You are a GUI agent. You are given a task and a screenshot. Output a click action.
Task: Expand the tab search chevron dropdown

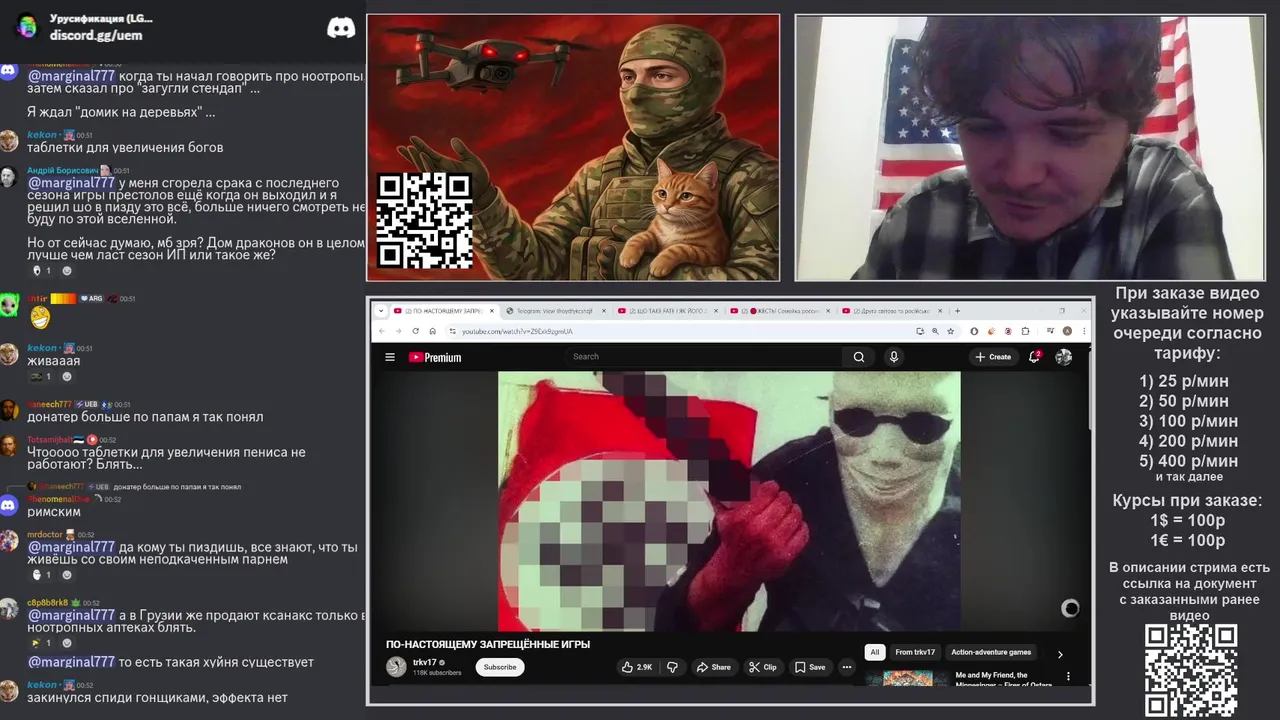(380, 311)
